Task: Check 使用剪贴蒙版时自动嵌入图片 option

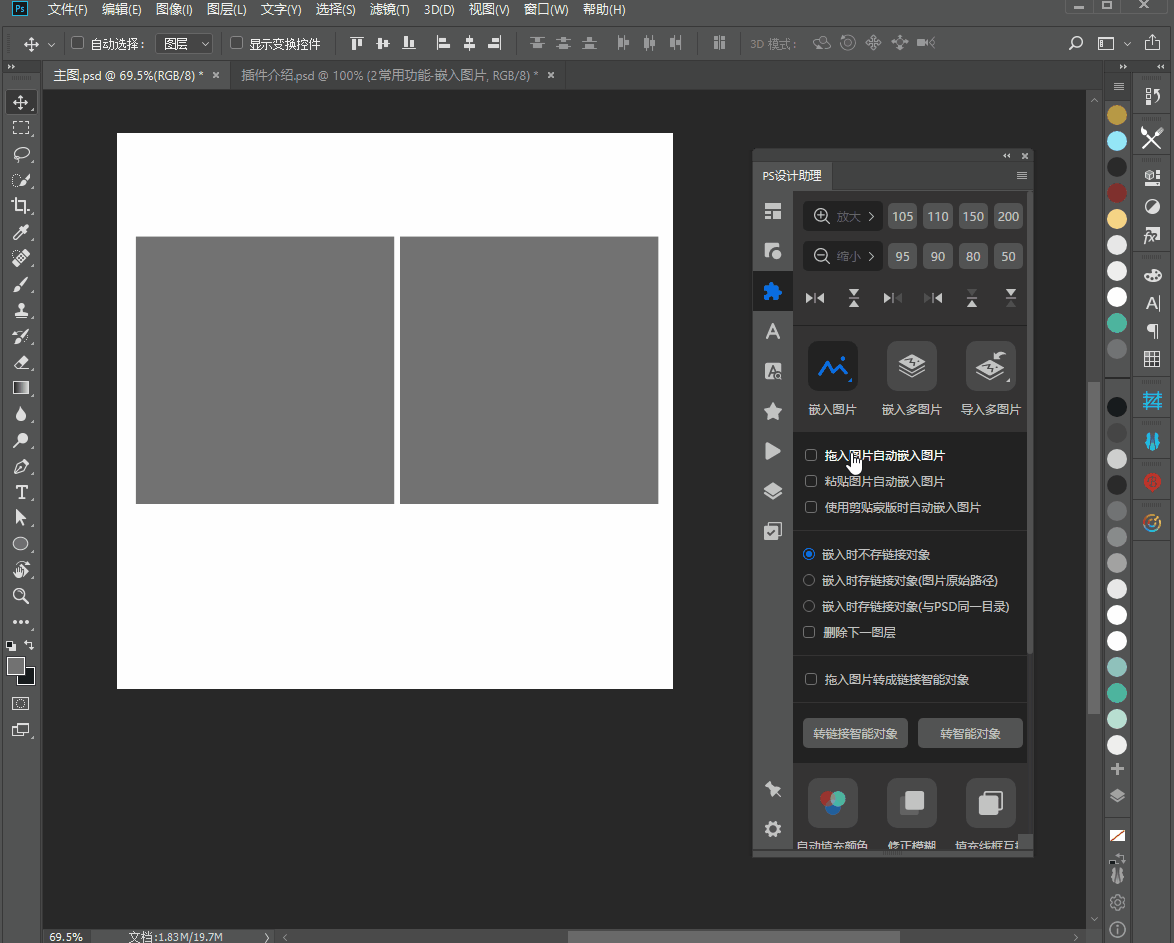Action: coord(811,507)
